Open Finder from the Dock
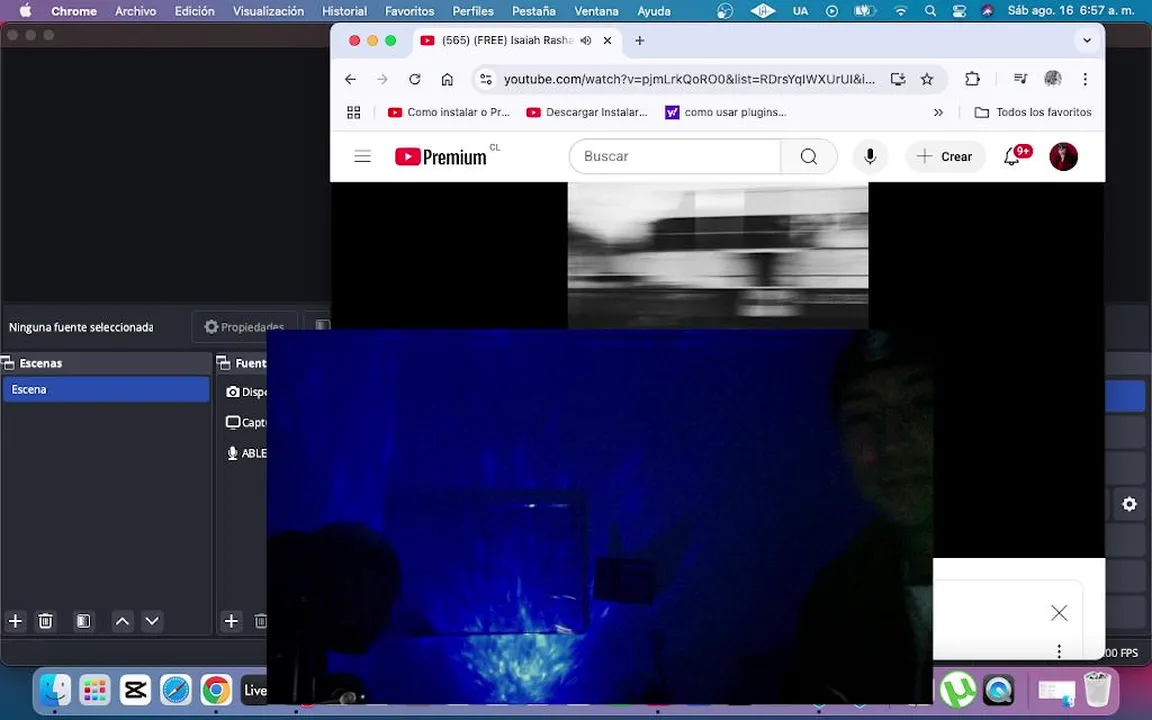 tap(56, 690)
